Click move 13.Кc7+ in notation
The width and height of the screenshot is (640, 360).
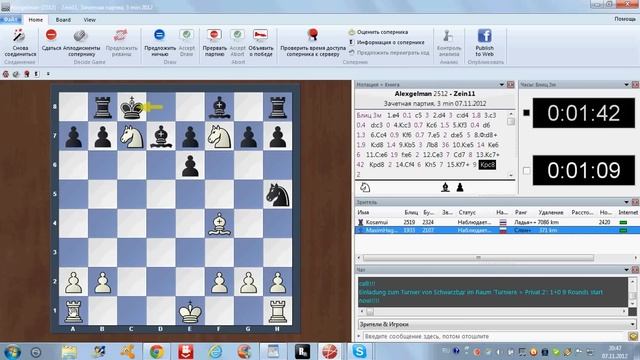coord(488,155)
